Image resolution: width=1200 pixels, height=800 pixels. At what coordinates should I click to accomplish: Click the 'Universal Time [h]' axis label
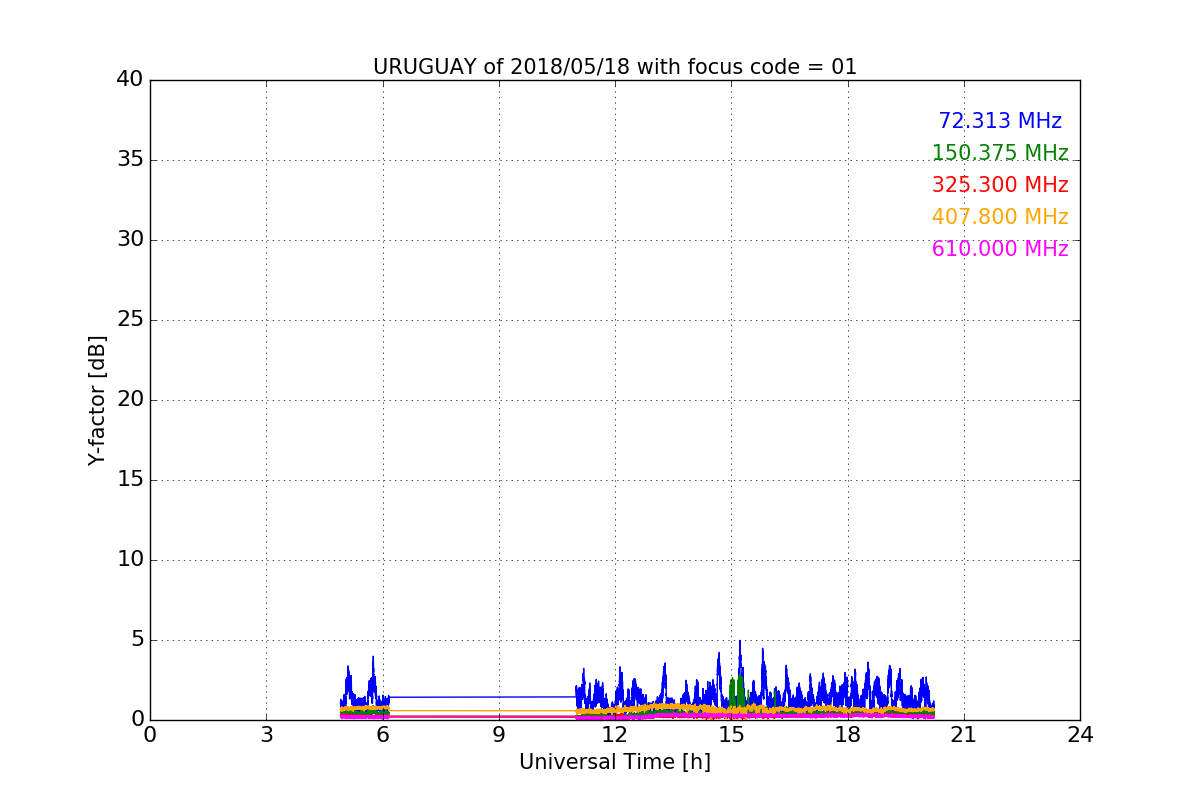[x=615, y=762]
